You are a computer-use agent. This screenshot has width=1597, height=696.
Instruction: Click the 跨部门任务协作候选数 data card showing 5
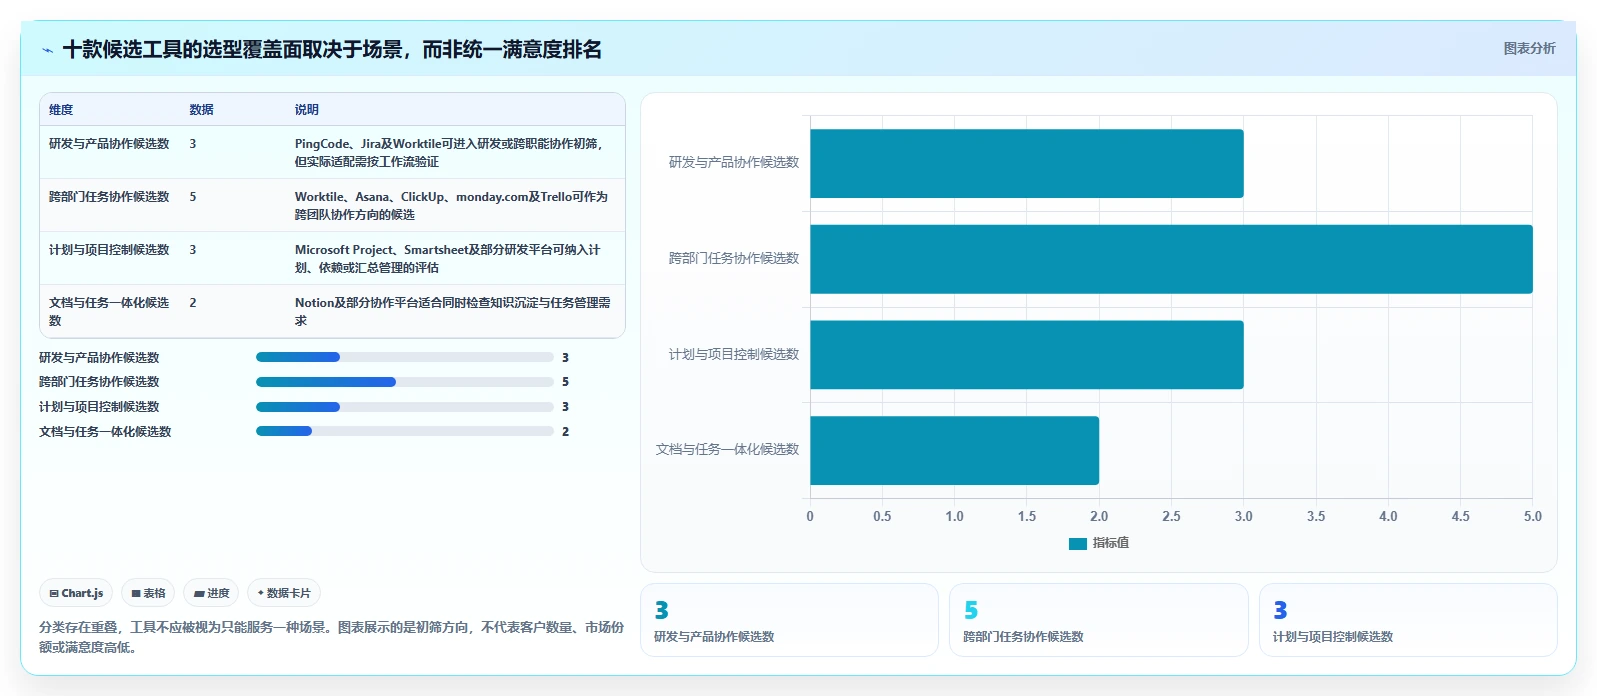1099,620
